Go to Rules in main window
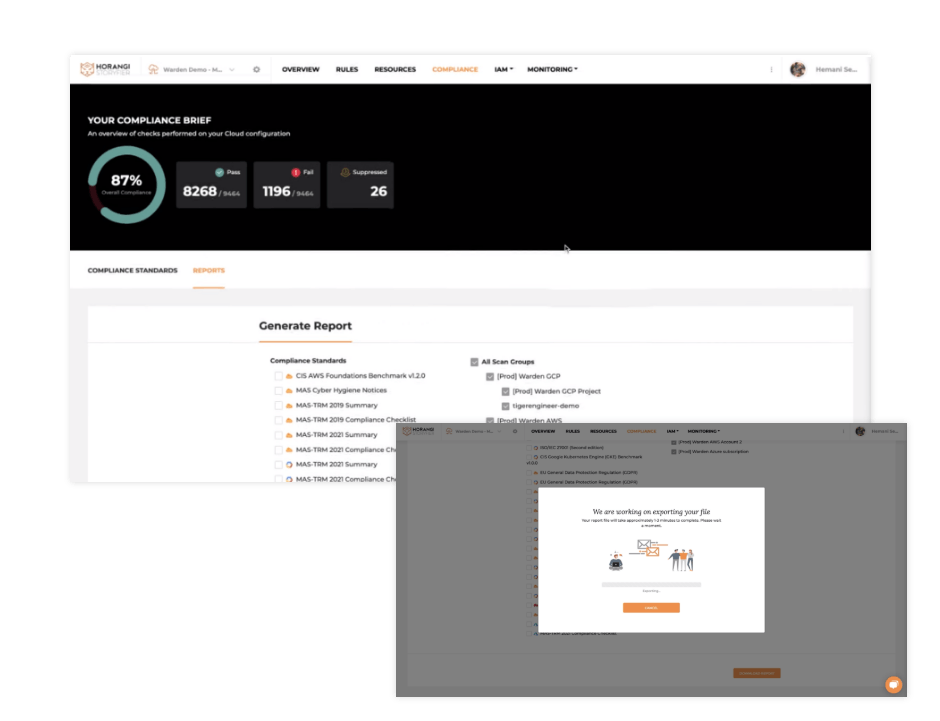Viewport: 940px width, 721px height. 347,70
